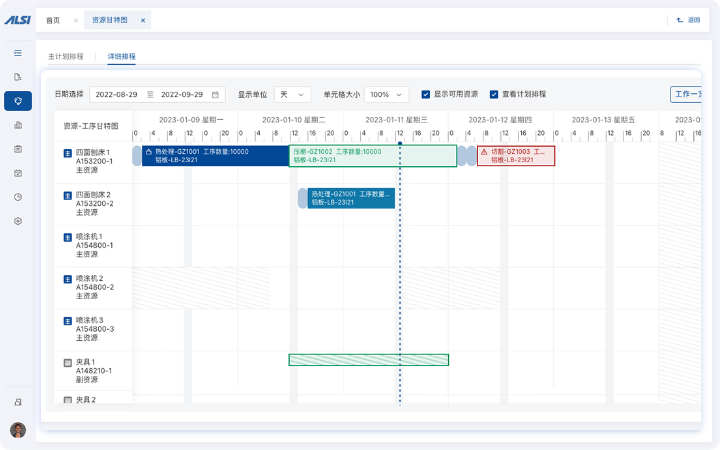Open the 显示单位 dropdown showing 天

tap(293, 95)
